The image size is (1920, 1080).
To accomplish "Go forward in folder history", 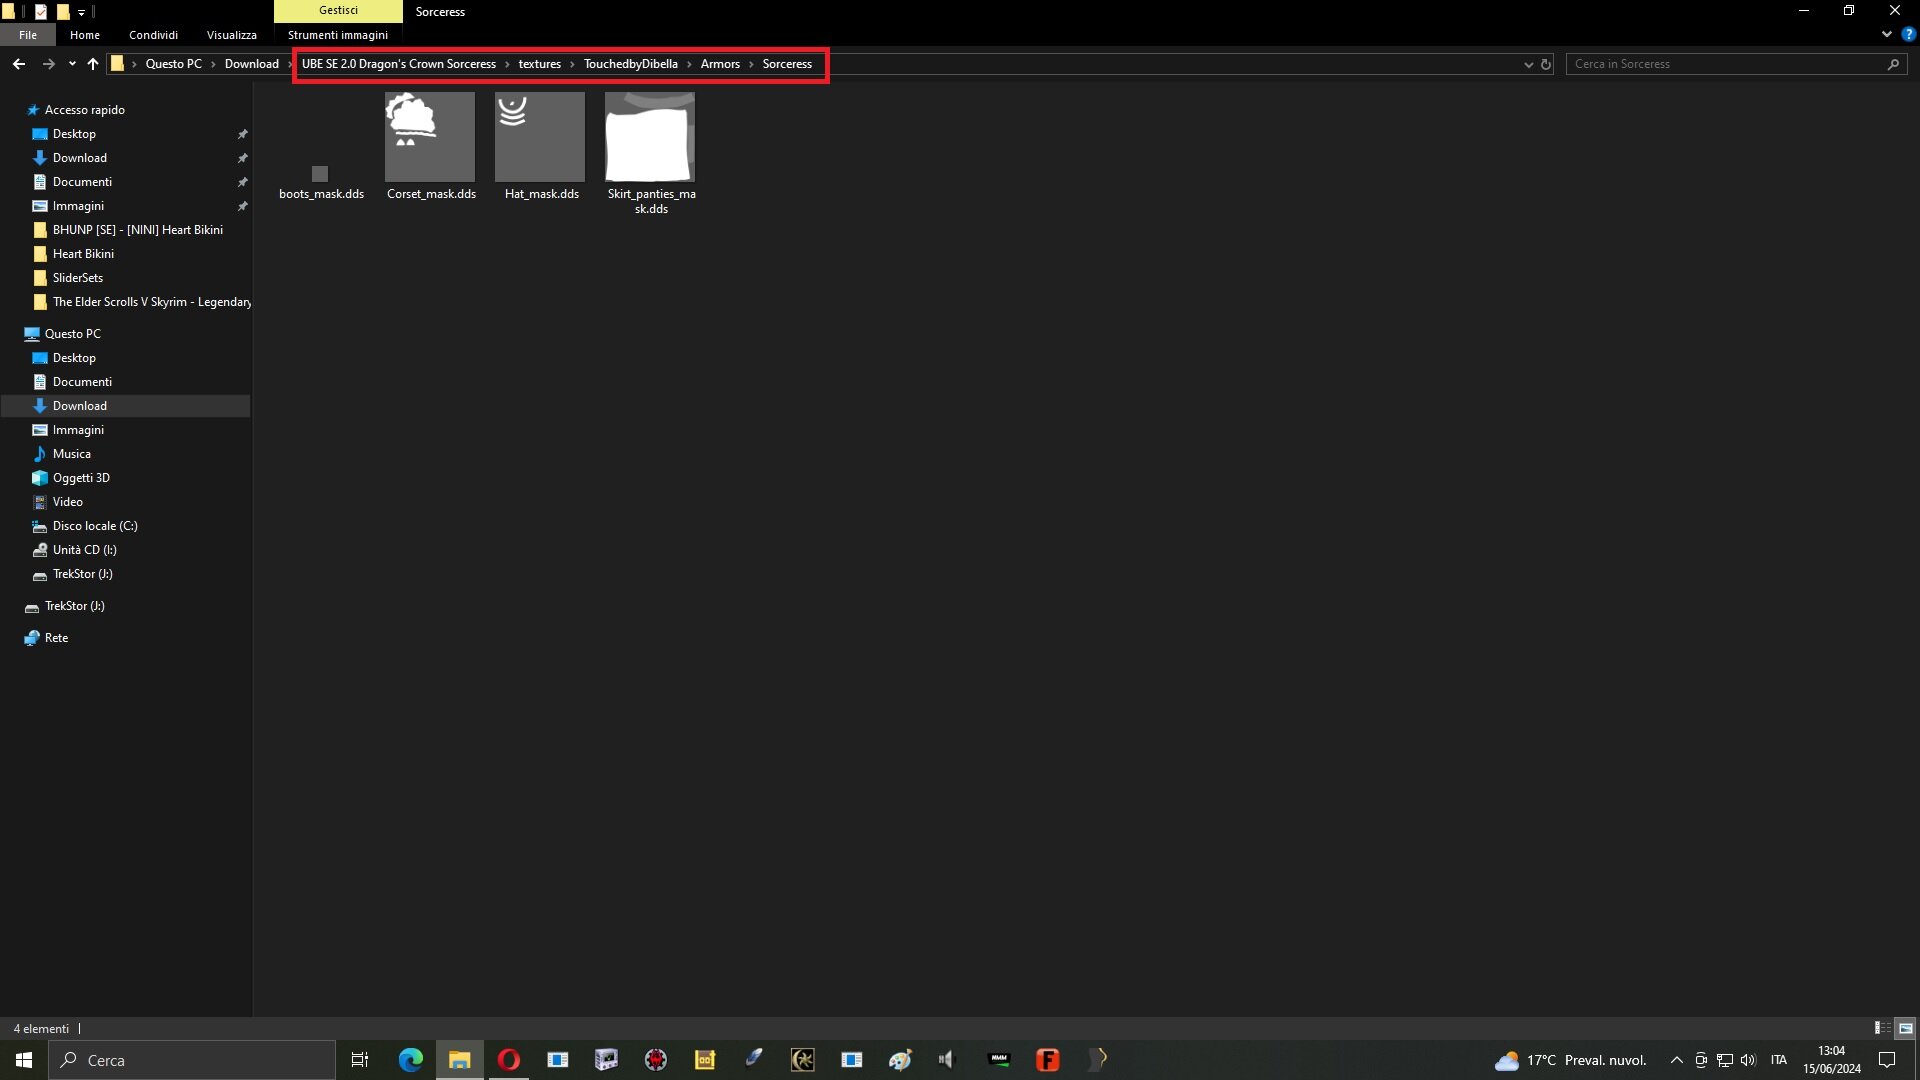I will point(48,64).
